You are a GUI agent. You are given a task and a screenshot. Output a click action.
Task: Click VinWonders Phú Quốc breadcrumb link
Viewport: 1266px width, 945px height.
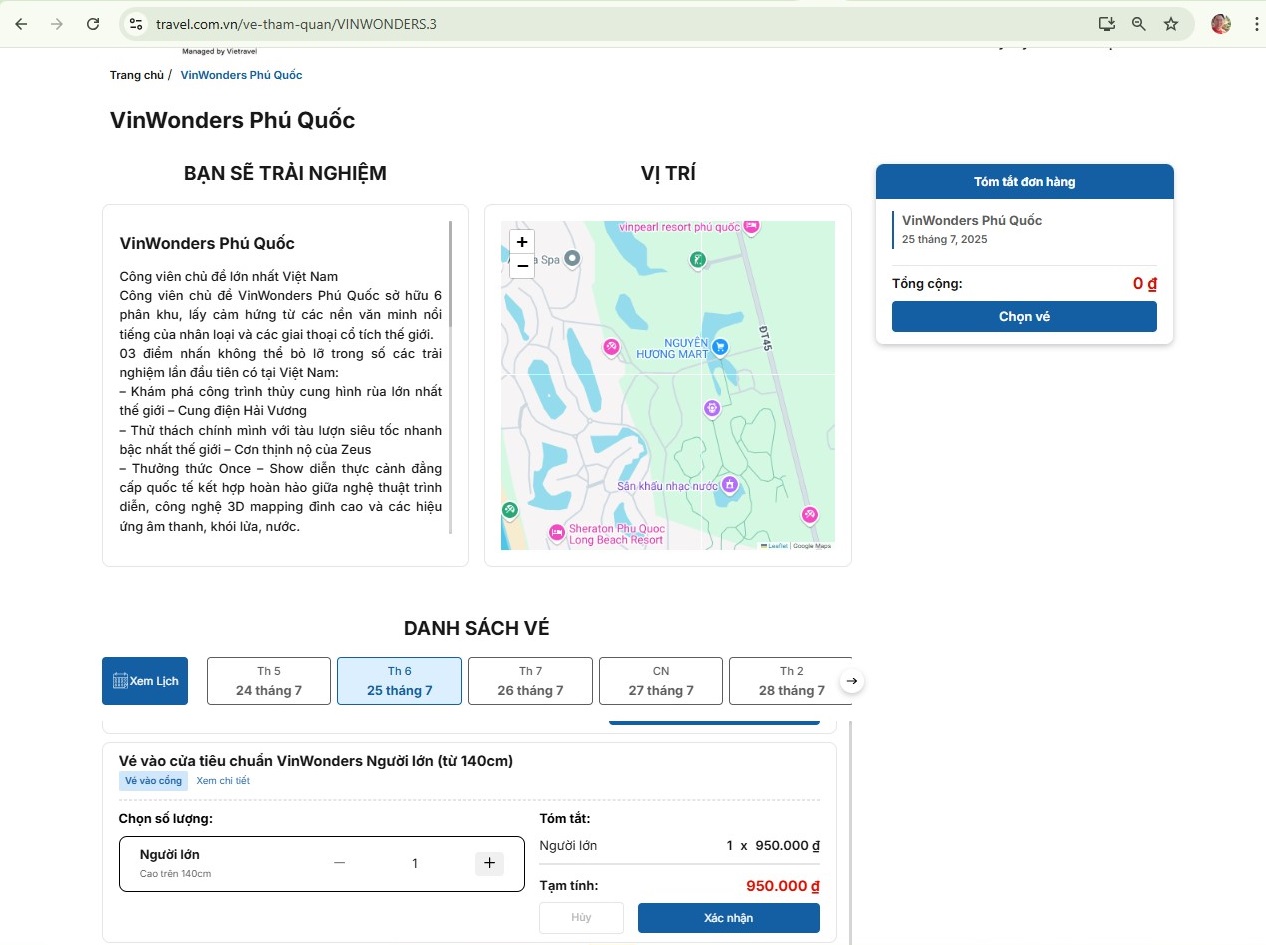(x=241, y=75)
